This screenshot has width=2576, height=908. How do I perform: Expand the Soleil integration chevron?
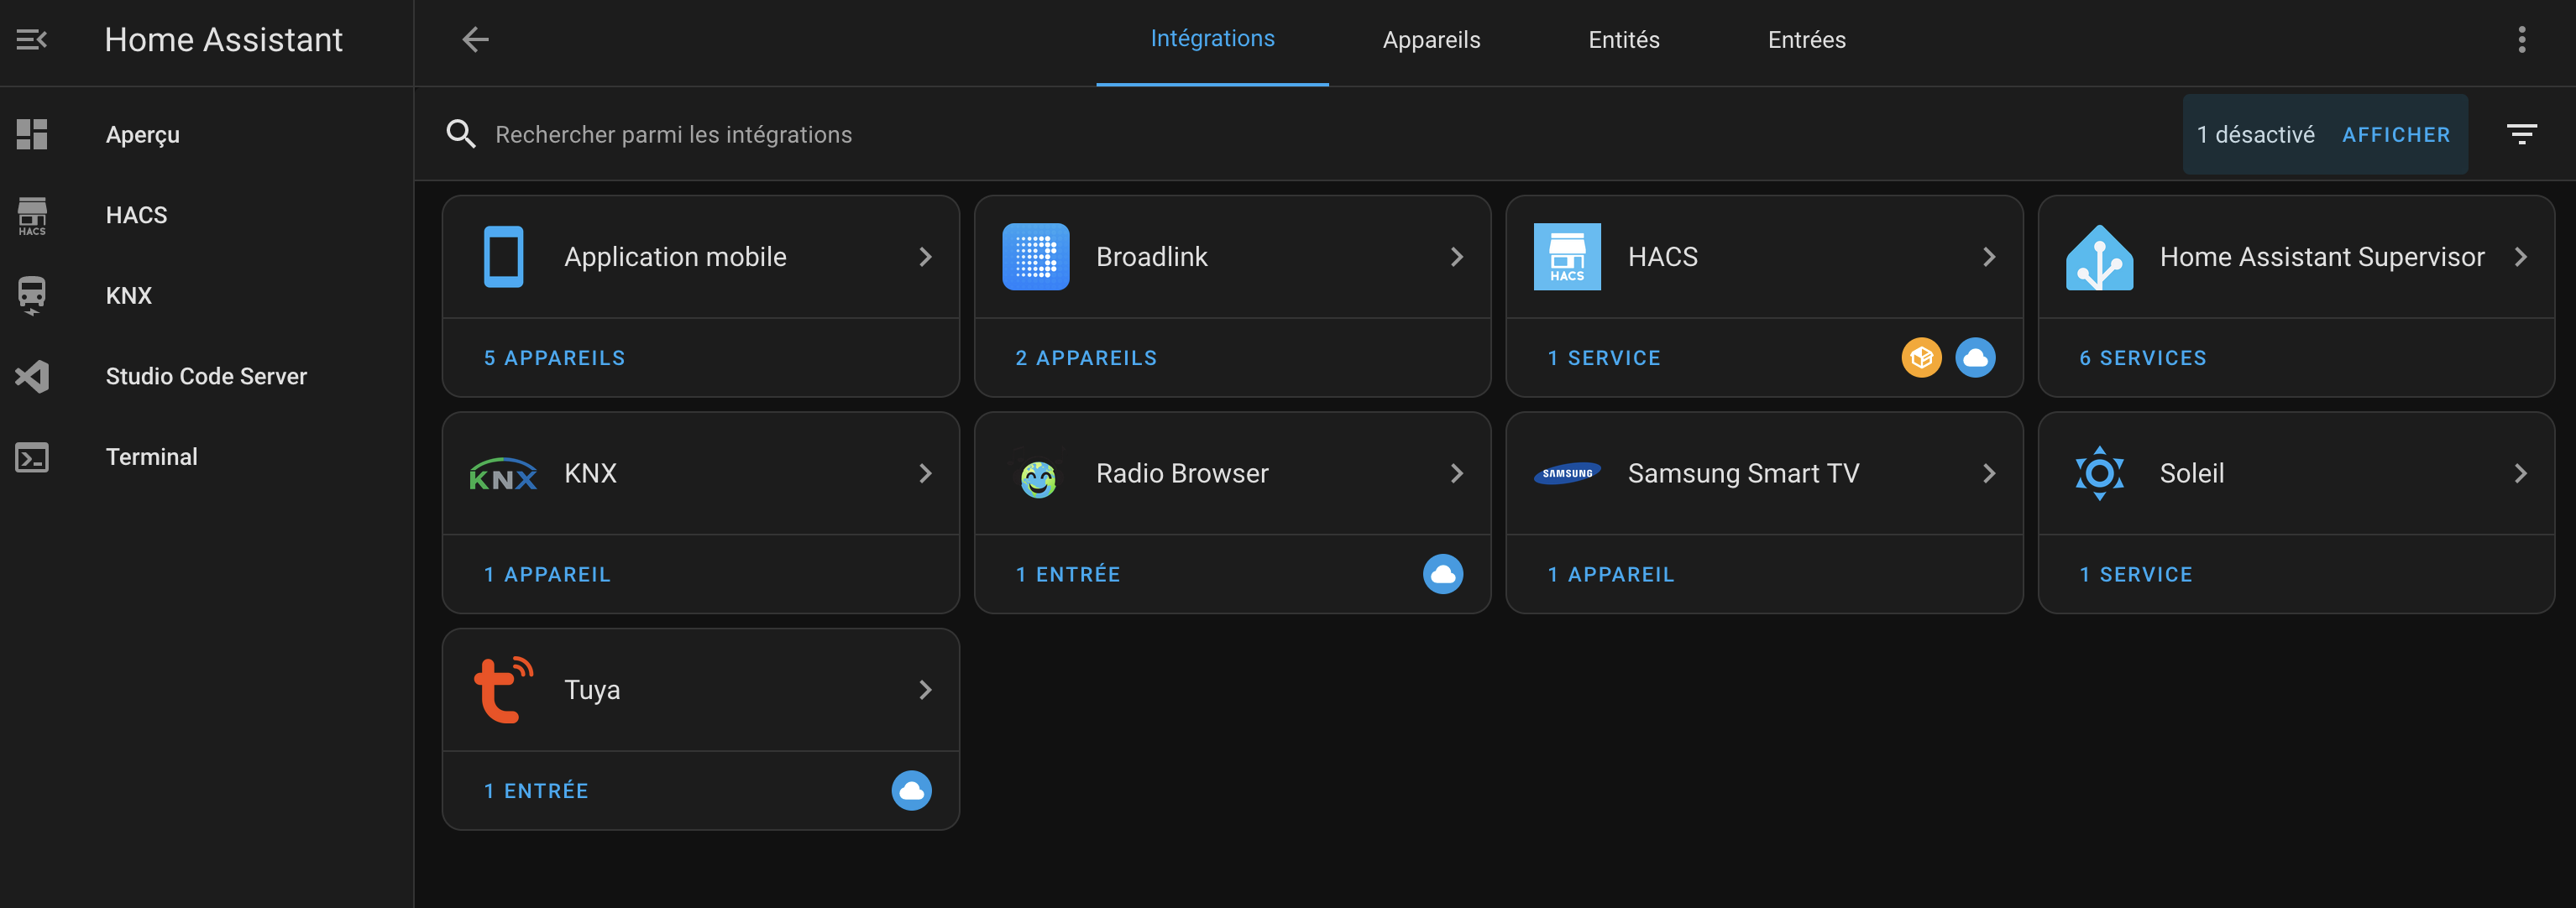2520,474
